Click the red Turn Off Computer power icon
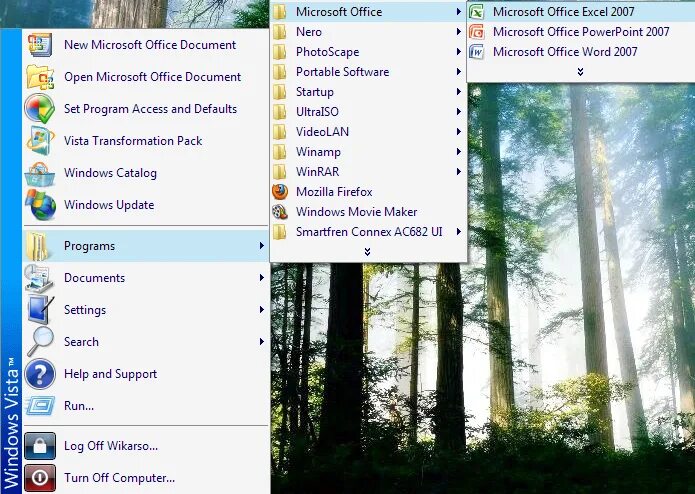This screenshot has height=494, width=695. 39,478
